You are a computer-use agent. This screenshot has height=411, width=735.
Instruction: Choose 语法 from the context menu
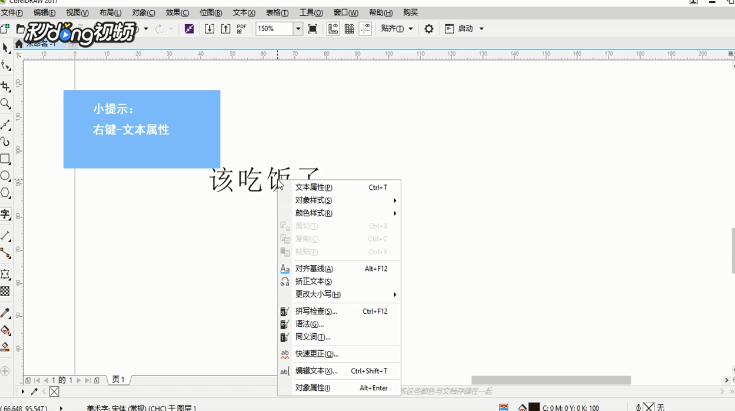coord(339,324)
